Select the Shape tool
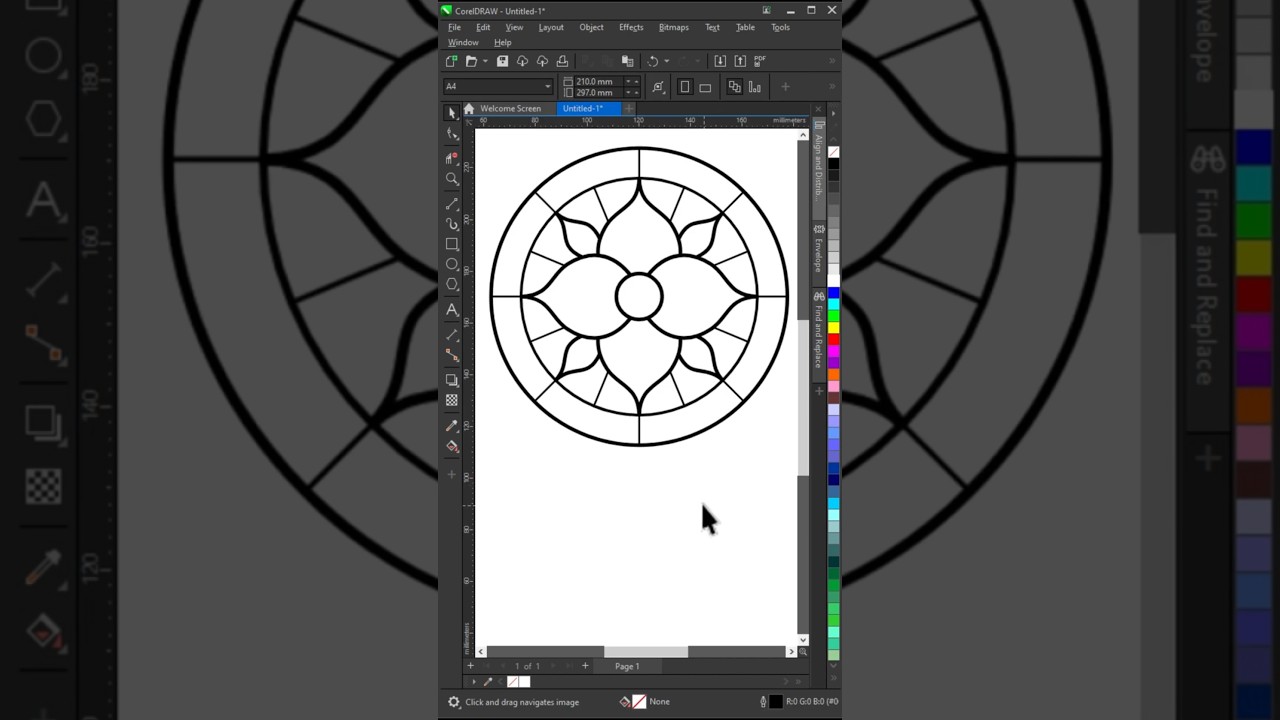Viewport: 1280px width, 720px height. [x=452, y=134]
